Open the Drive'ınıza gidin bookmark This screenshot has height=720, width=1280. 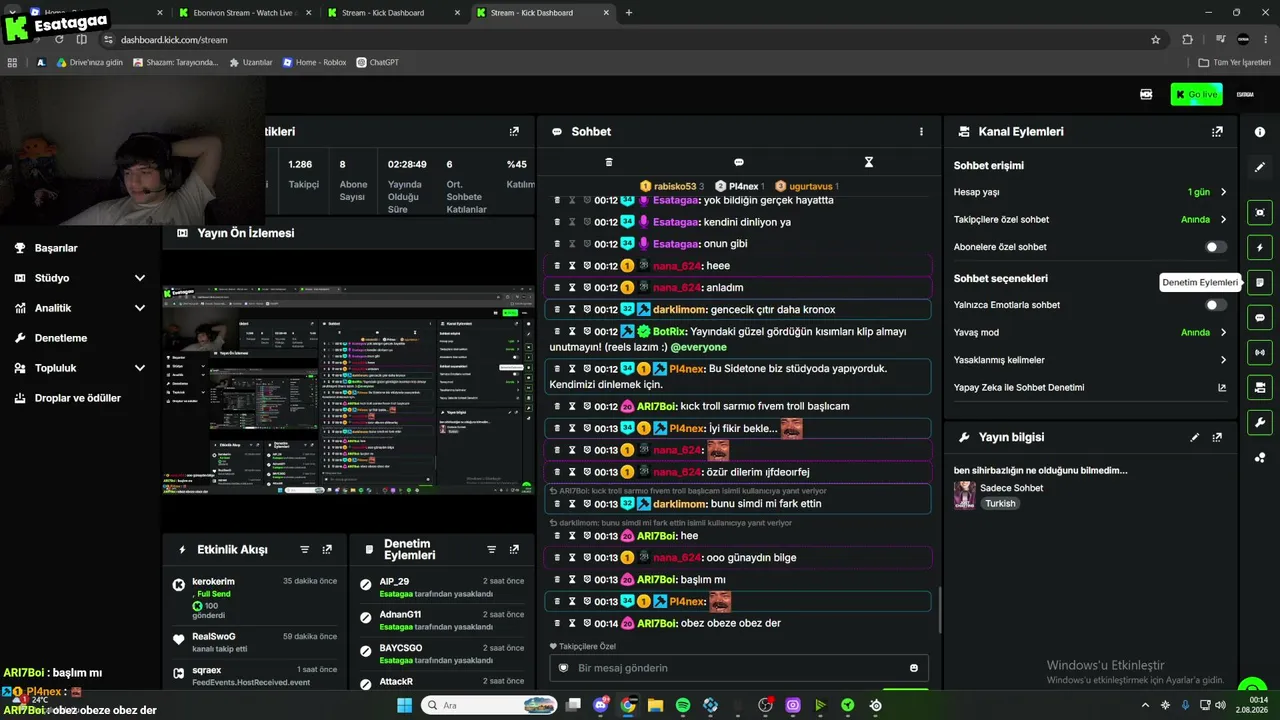tap(90, 62)
